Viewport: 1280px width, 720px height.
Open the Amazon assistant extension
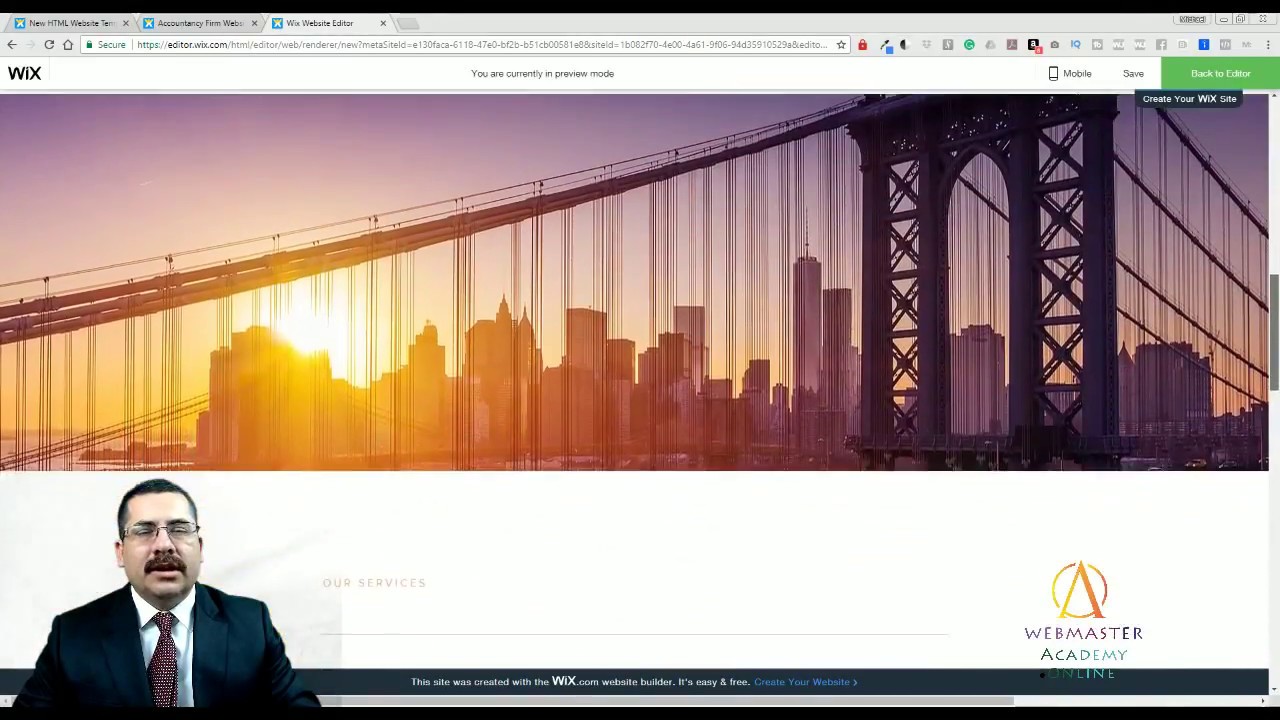(1033, 45)
